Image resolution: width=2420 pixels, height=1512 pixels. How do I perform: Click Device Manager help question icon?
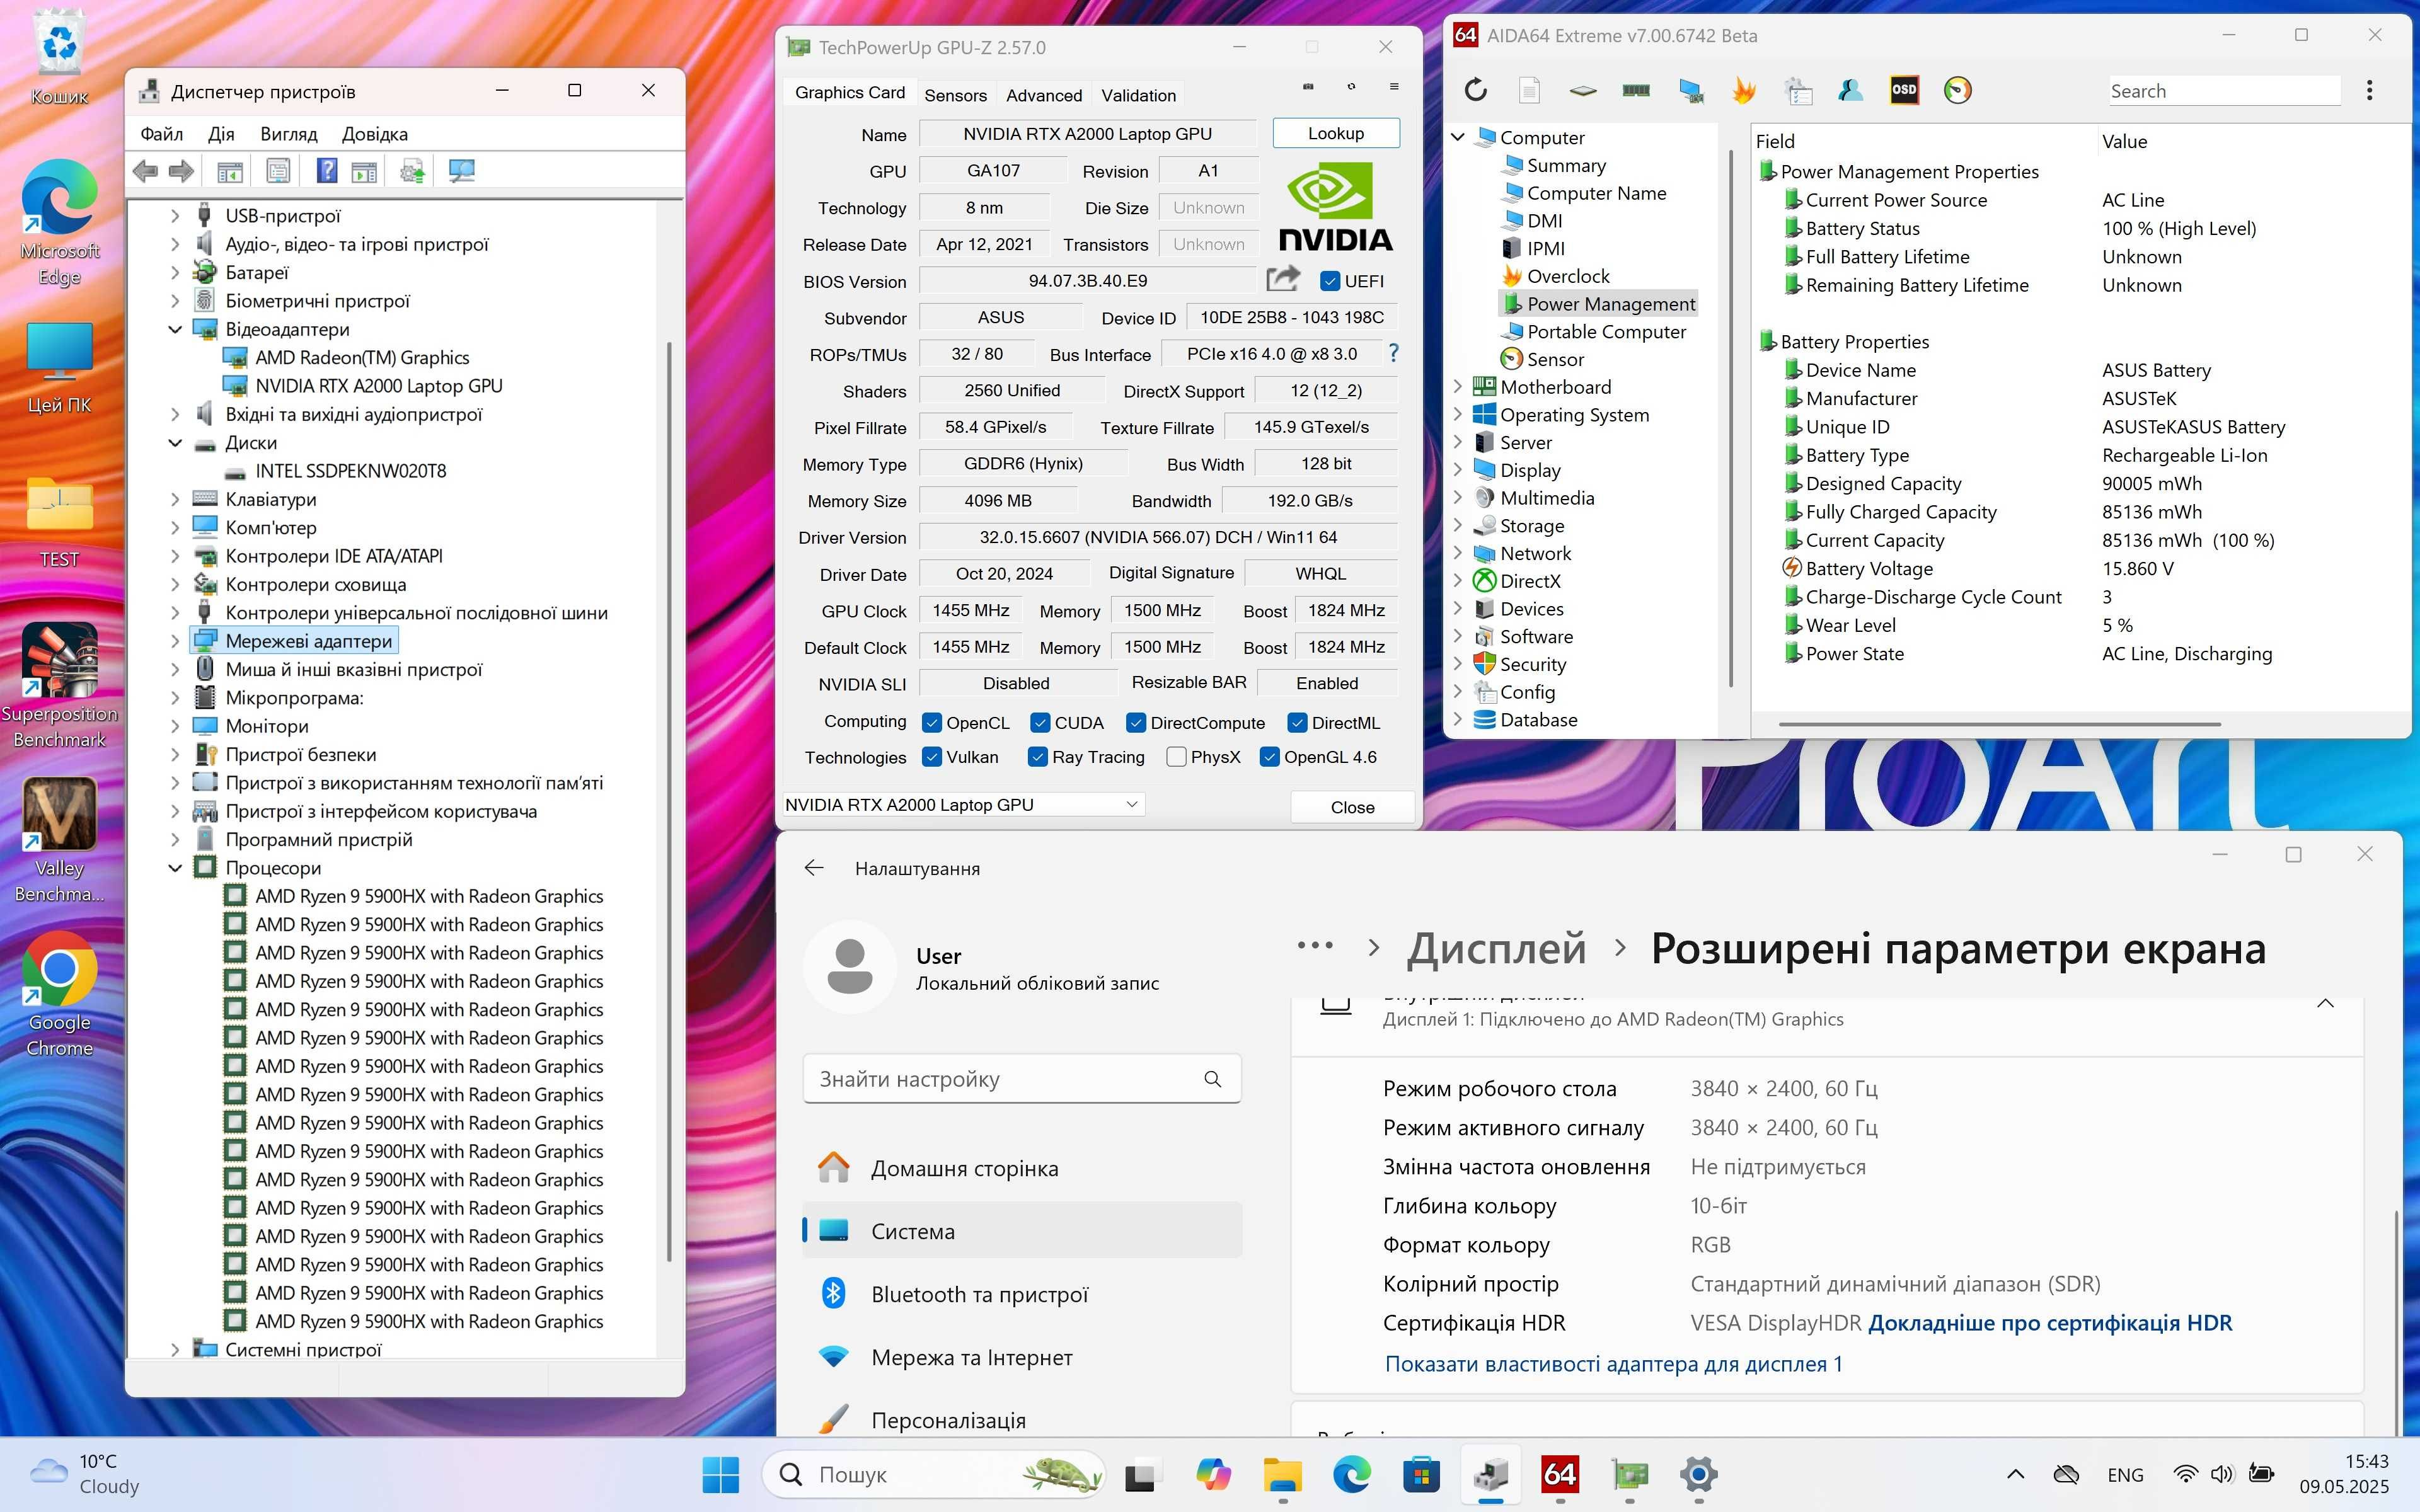[x=327, y=171]
